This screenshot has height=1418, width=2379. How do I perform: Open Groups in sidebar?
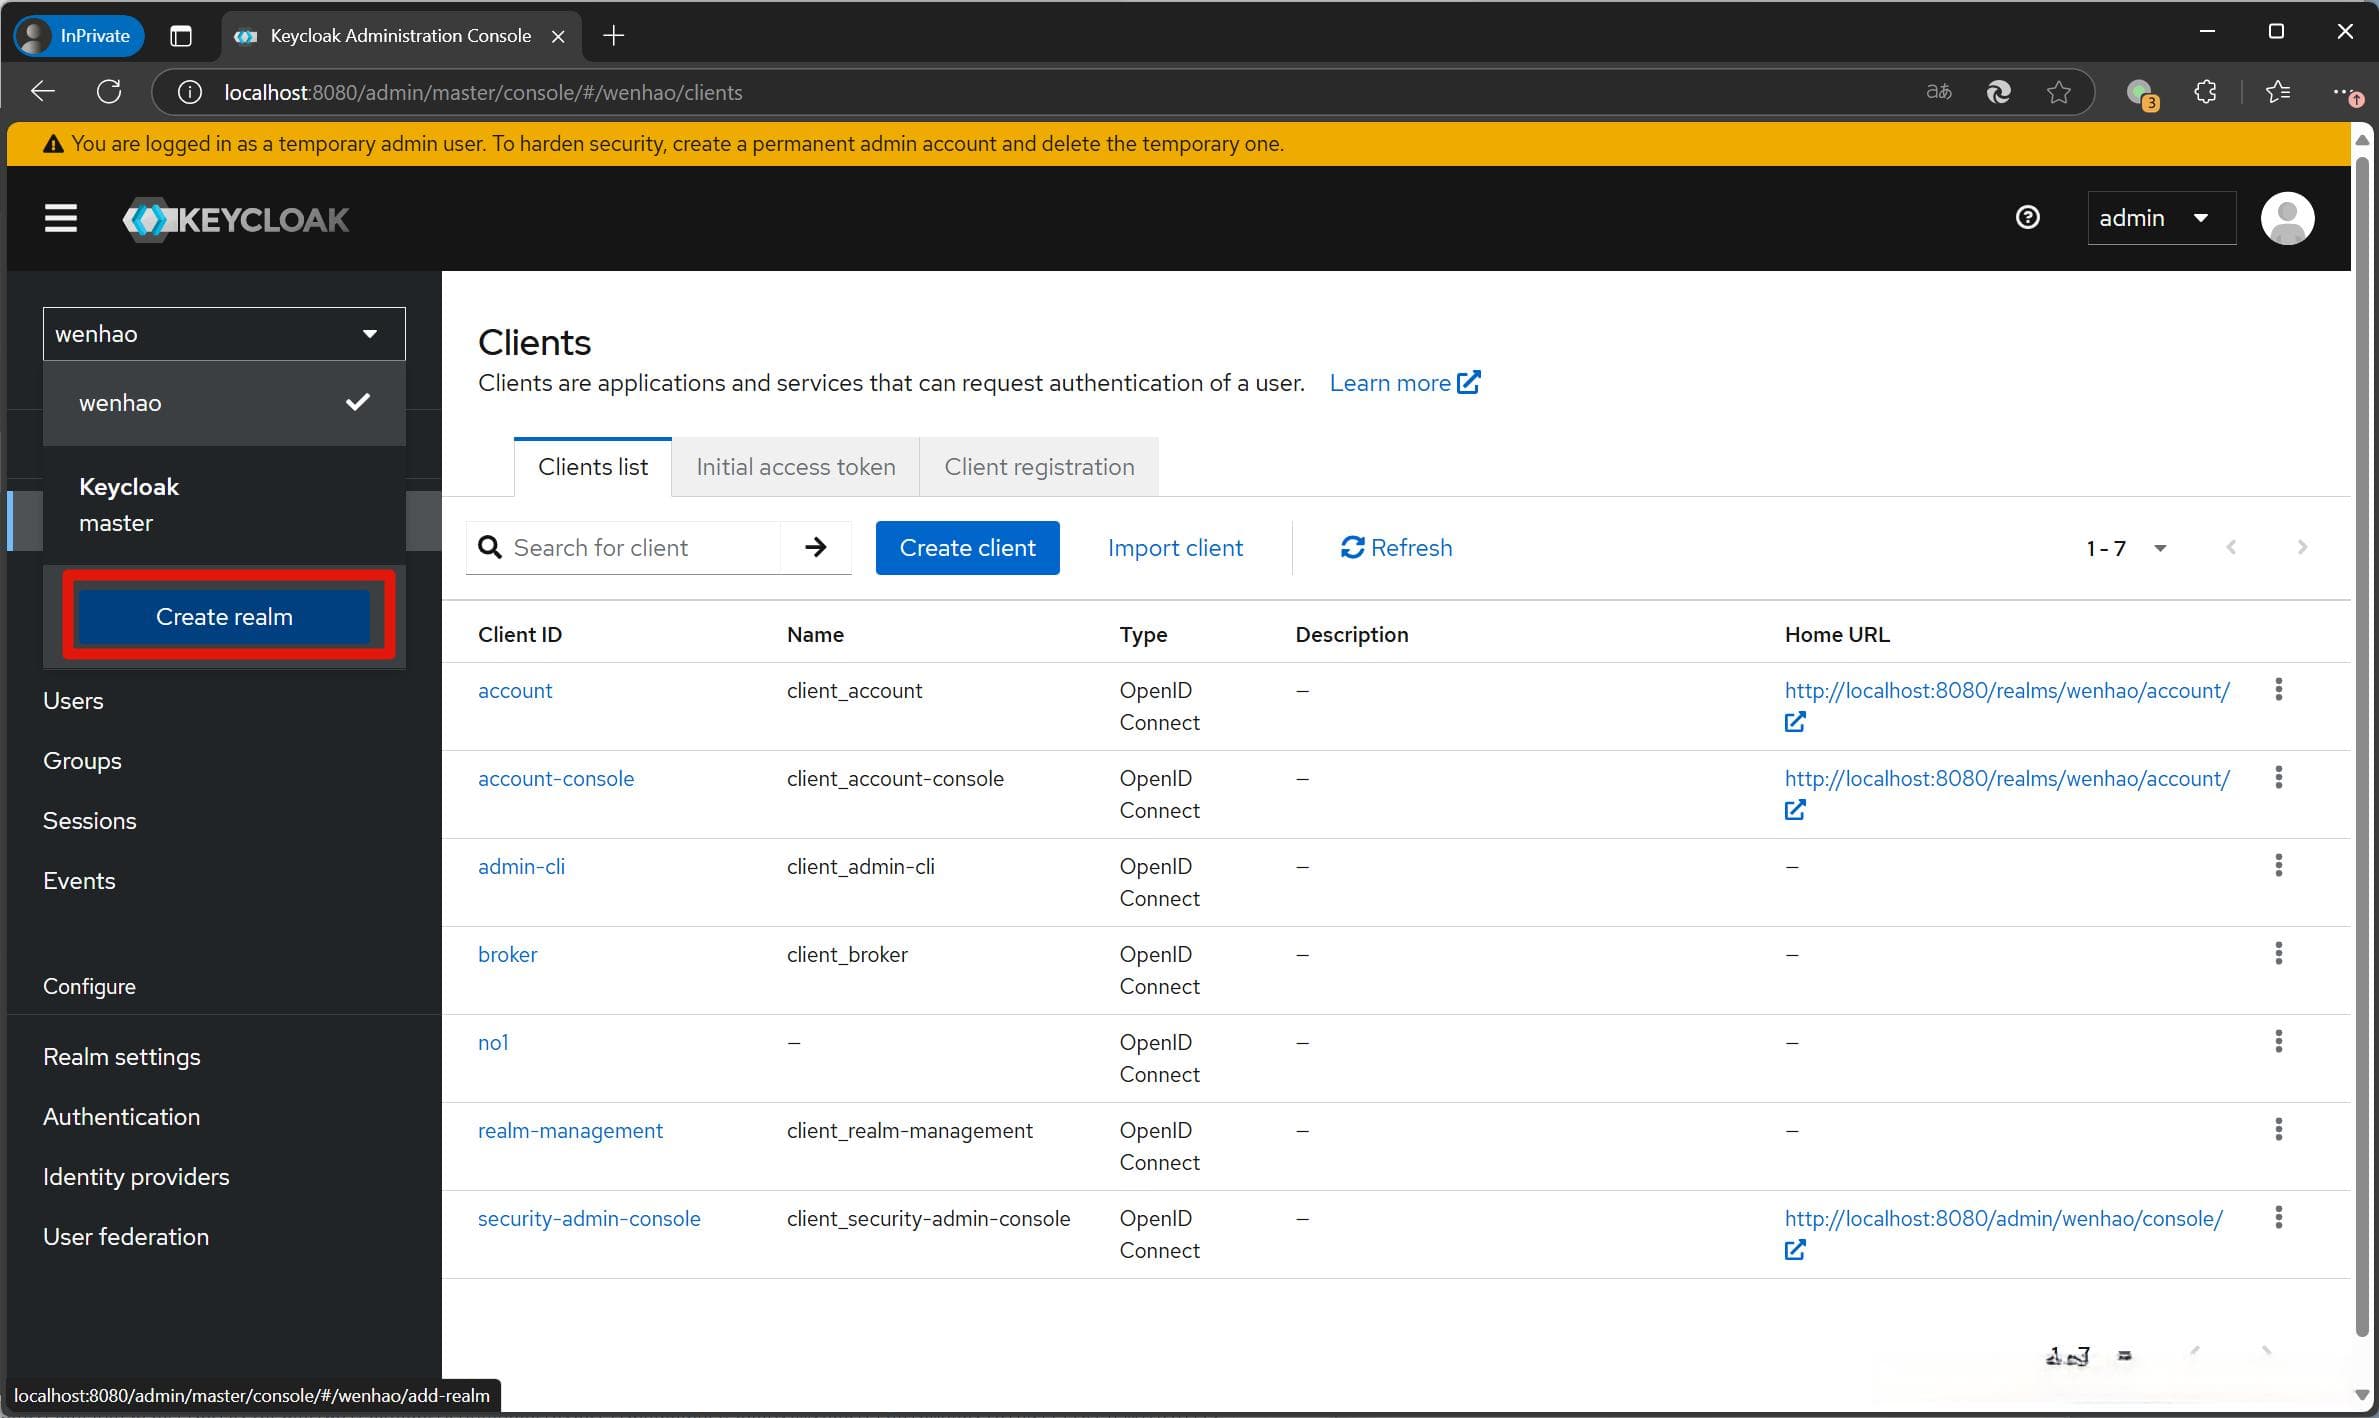(82, 760)
